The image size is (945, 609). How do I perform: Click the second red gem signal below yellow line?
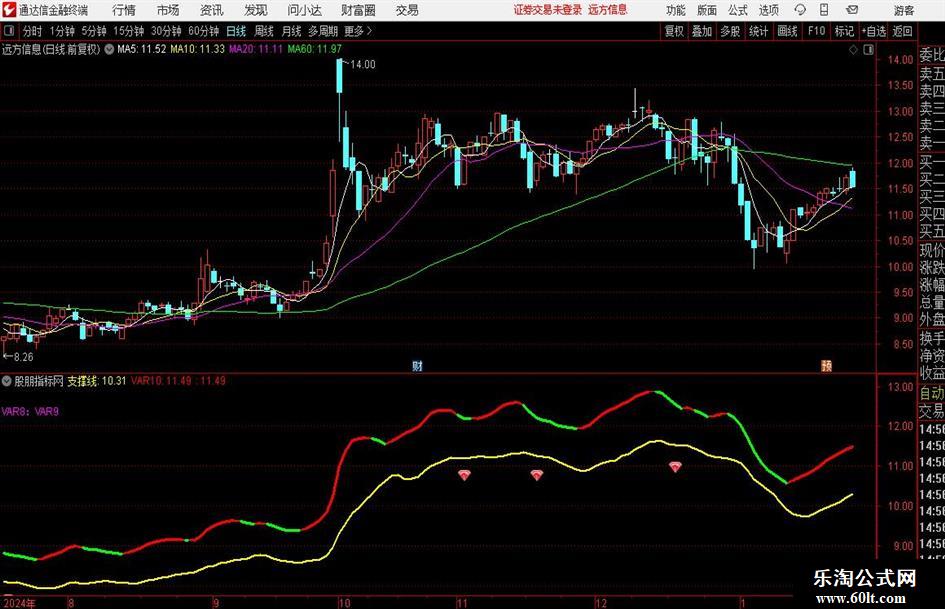pos(536,475)
